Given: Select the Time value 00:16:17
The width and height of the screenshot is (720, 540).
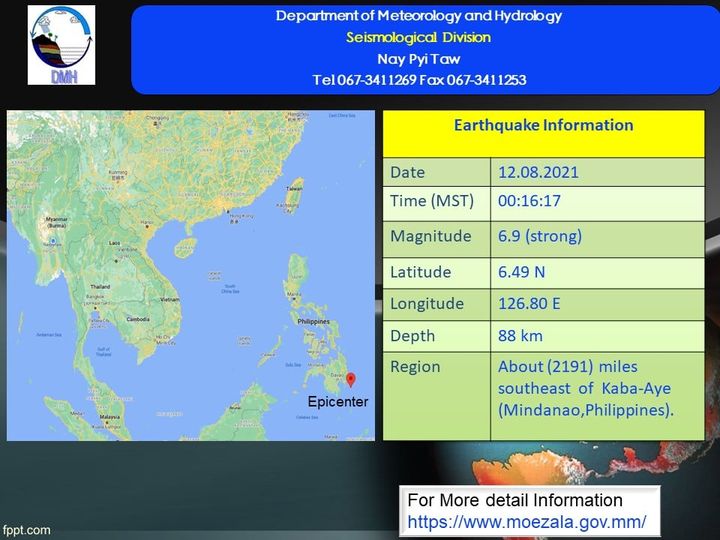Looking at the screenshot, I should tap(529, 201).
